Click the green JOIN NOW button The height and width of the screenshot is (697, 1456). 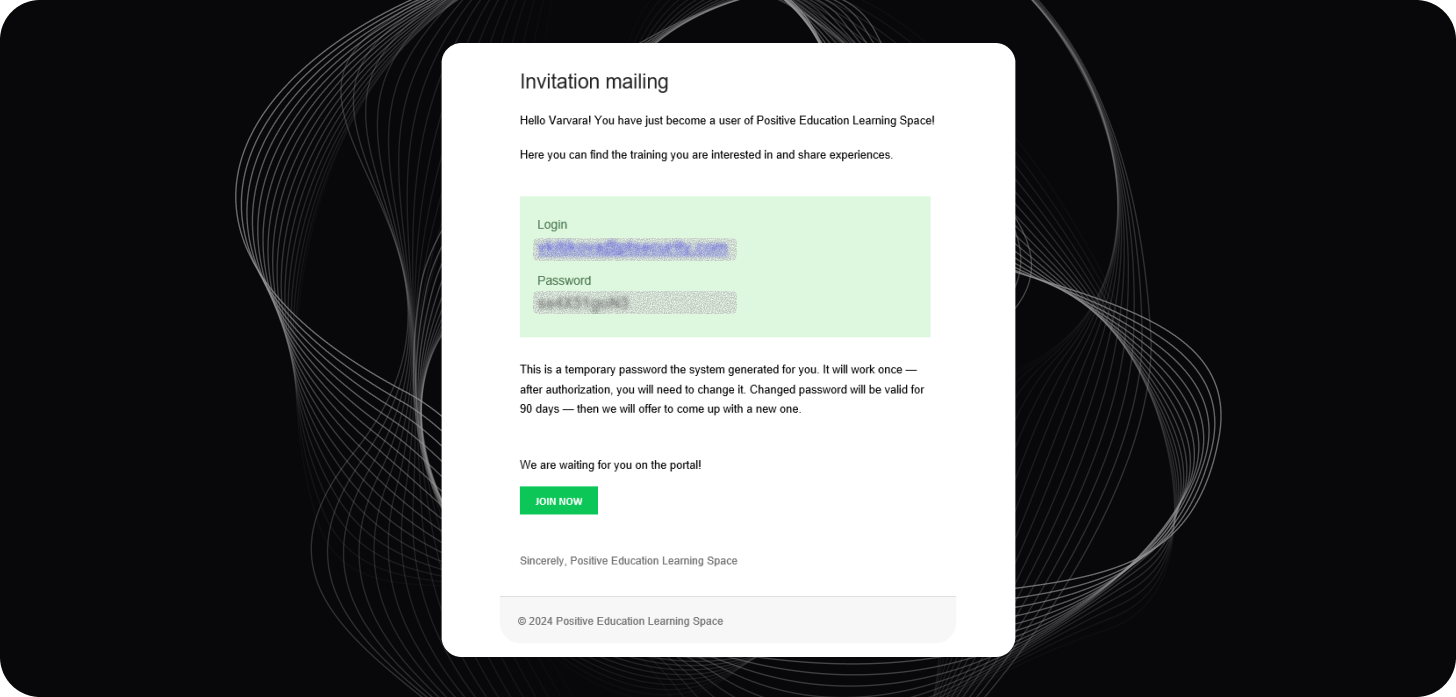(x=558, y=501)
